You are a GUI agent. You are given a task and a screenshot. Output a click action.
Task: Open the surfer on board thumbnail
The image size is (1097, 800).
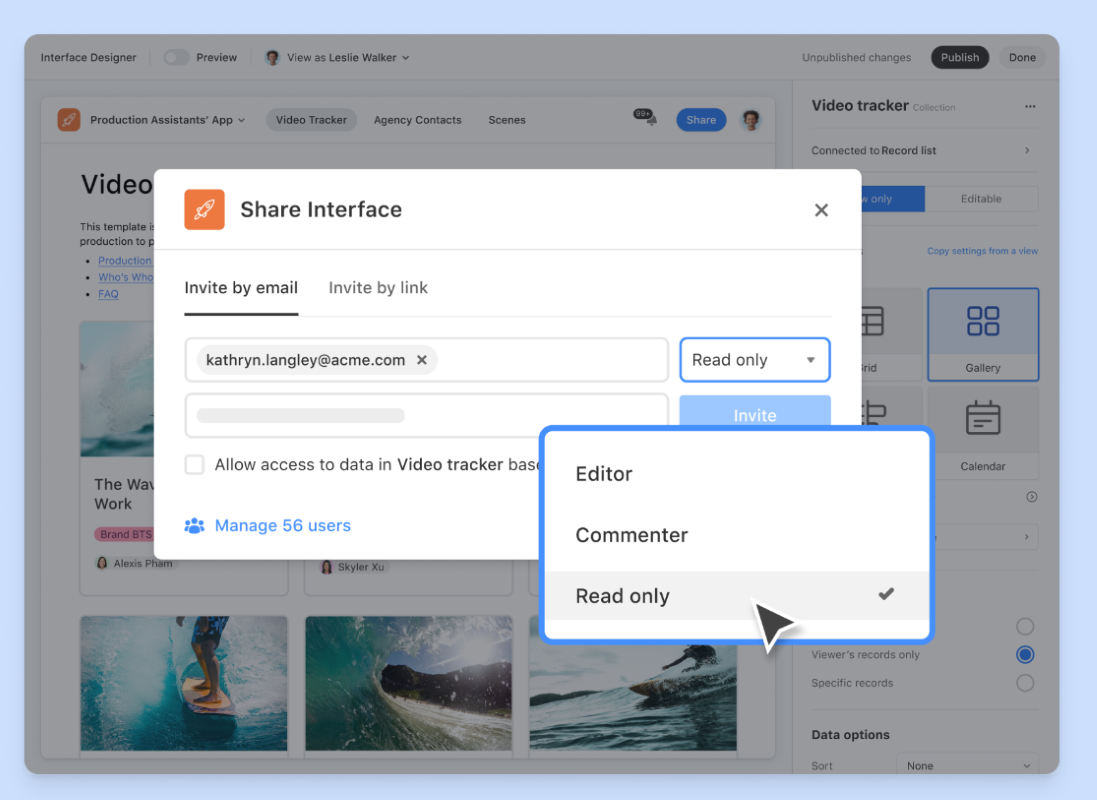[x=183, y=683]
